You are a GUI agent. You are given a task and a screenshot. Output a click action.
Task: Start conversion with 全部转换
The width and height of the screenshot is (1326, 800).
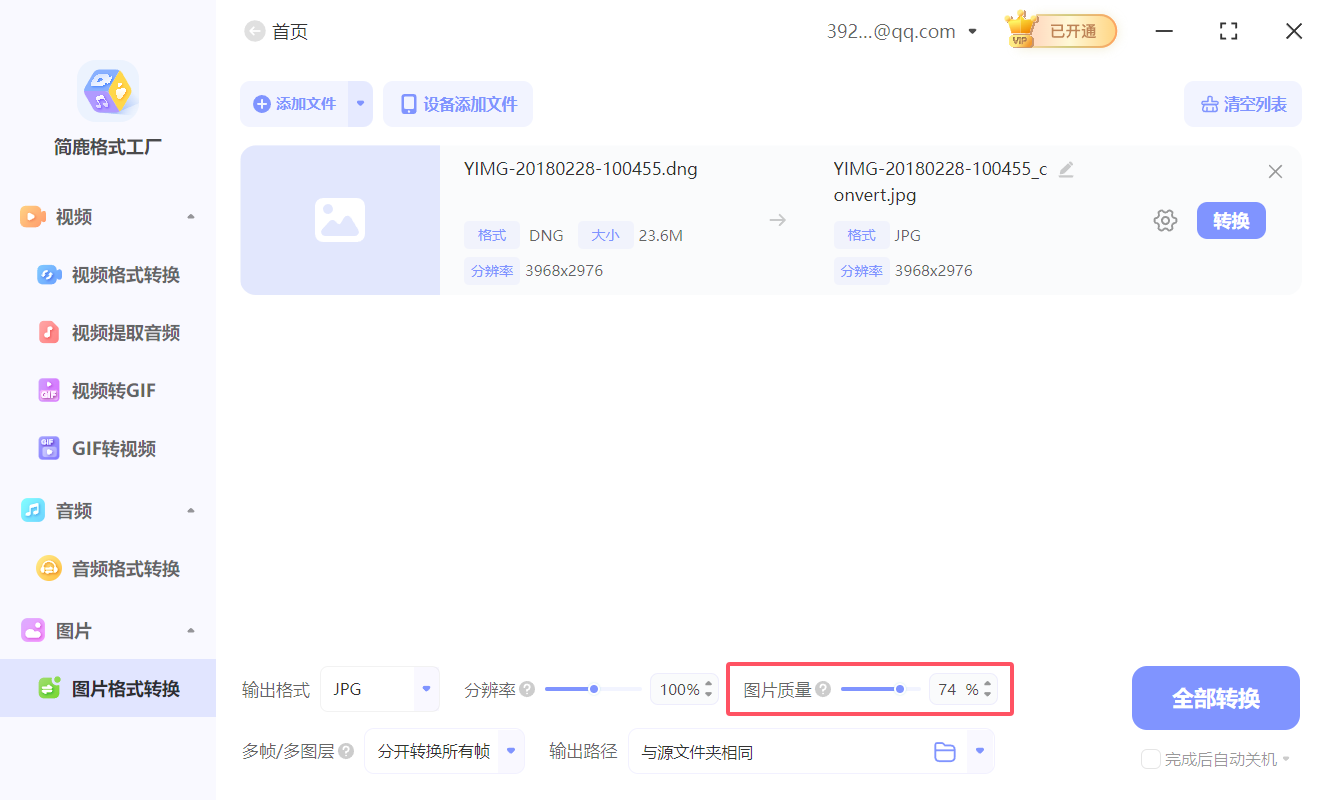point(1215,697)
